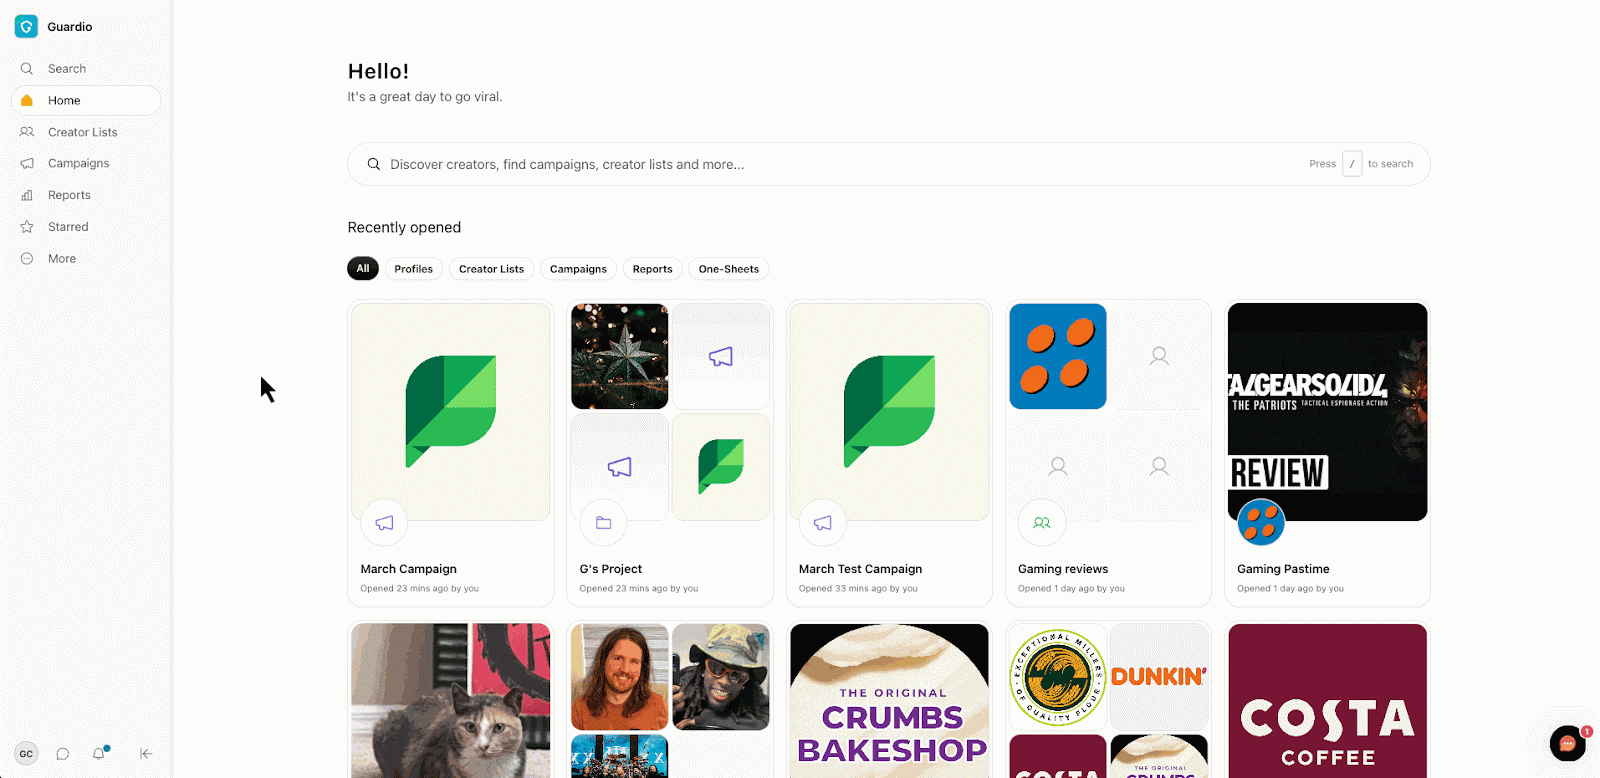
Task: Click the Campaigns megaphone icon in sidebar
Action: pyautogui.click(x=27, y=163)
